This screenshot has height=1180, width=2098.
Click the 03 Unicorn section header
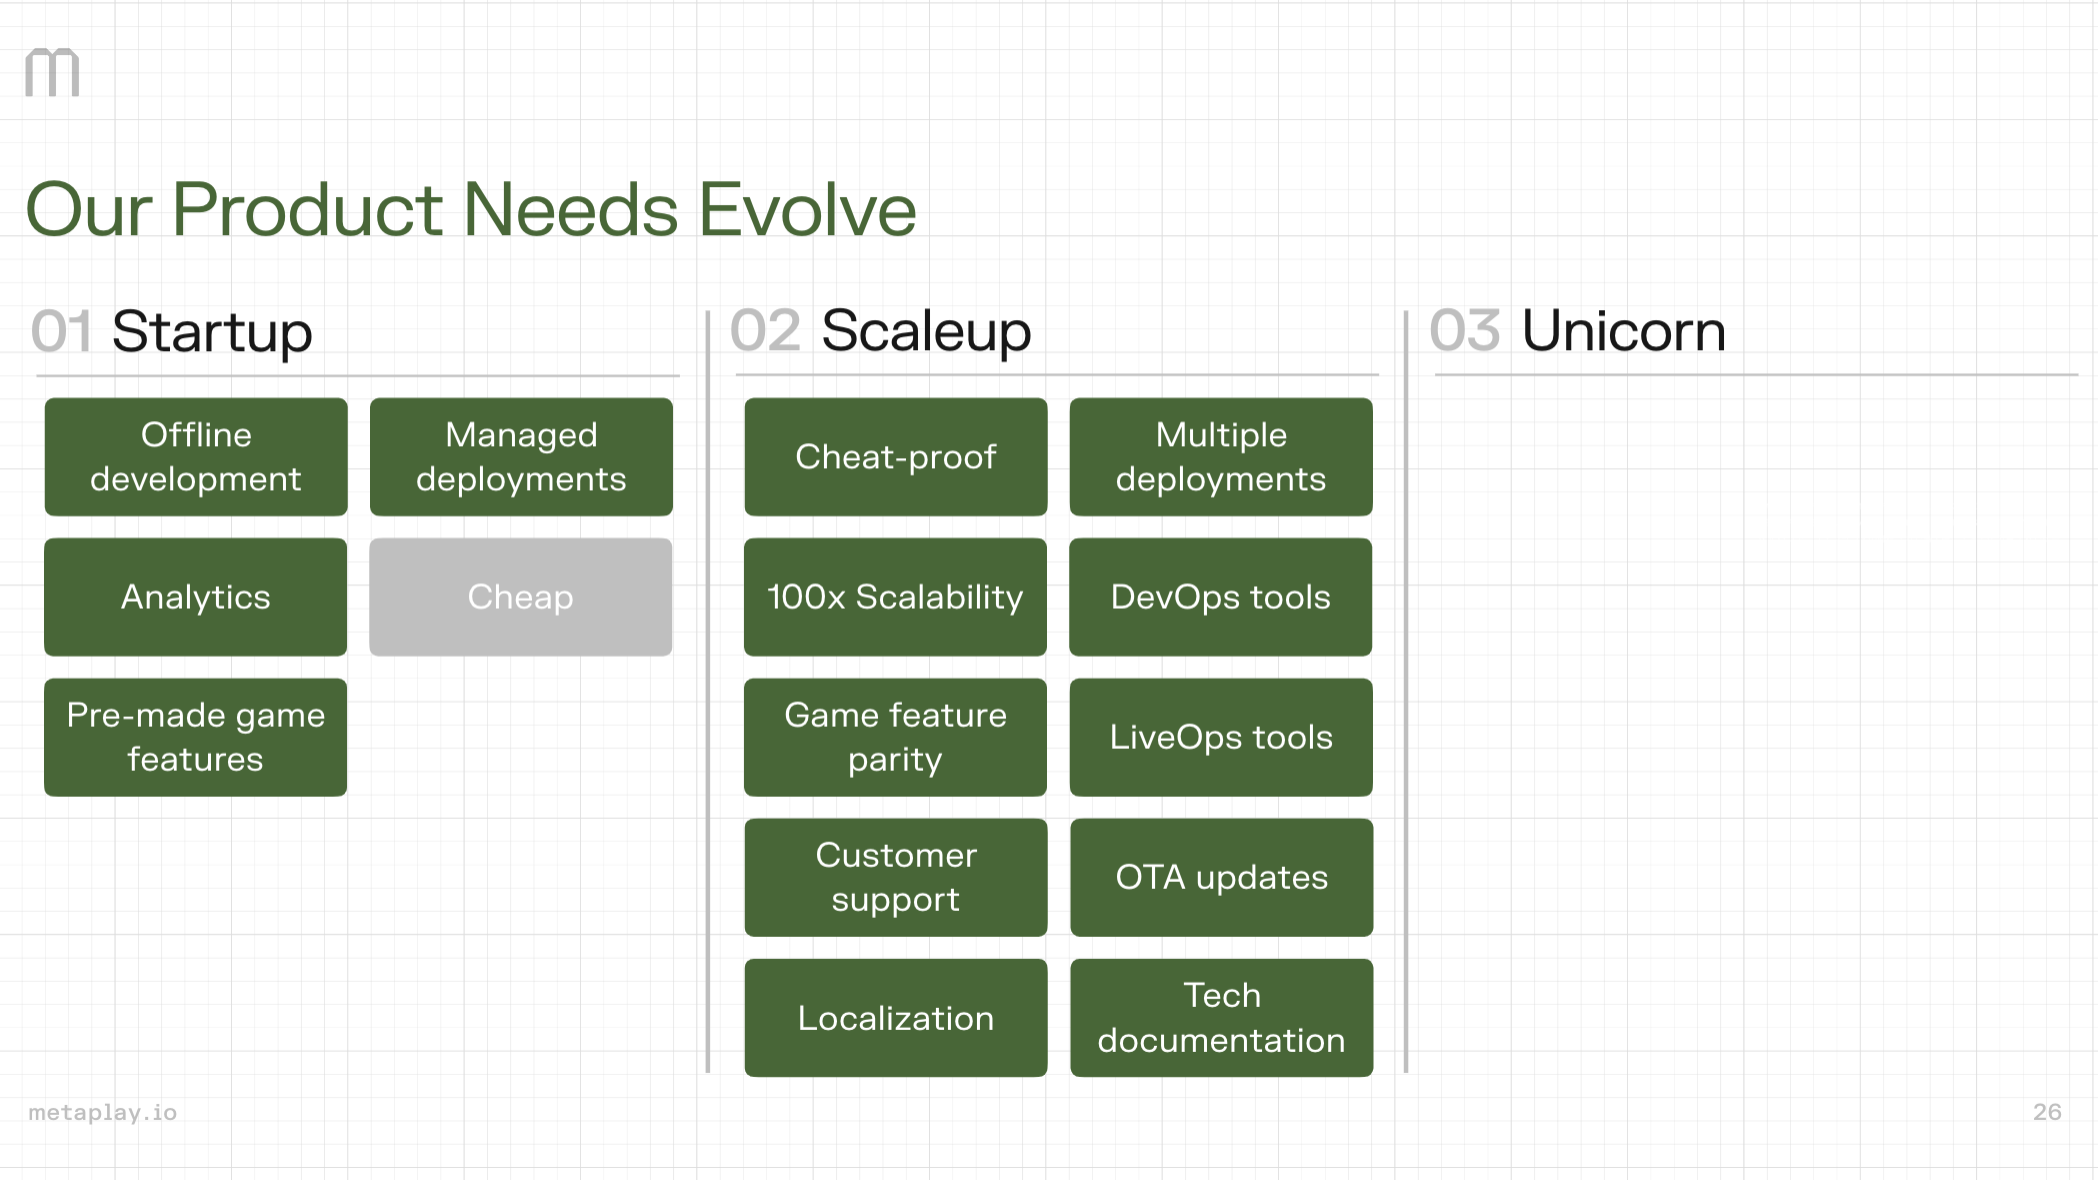1578,332
